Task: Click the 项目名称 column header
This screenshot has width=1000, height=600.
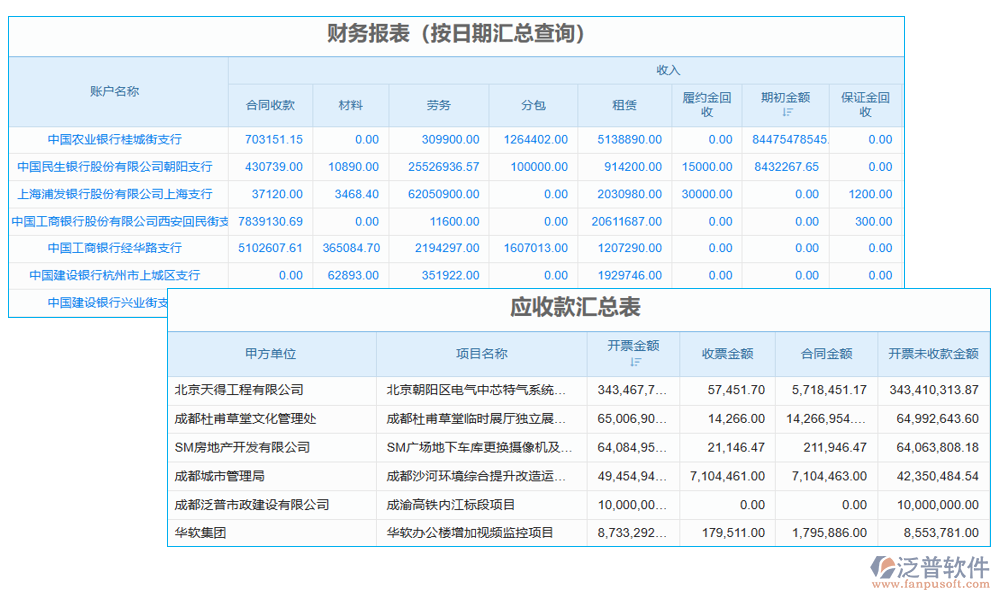Action: (480, 354)
